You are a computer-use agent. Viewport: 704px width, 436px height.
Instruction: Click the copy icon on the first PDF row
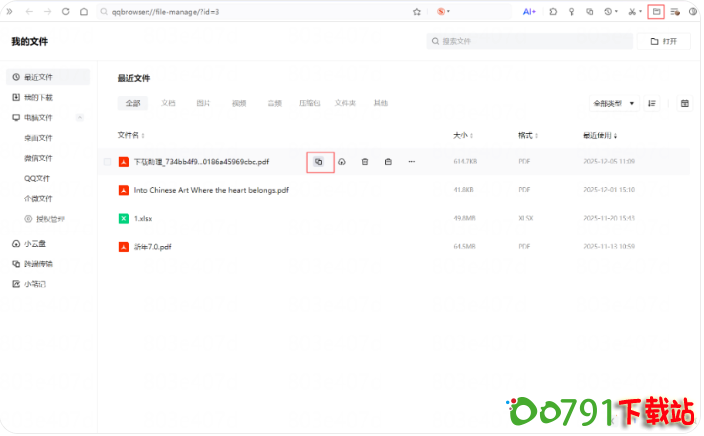coord(319,161)
